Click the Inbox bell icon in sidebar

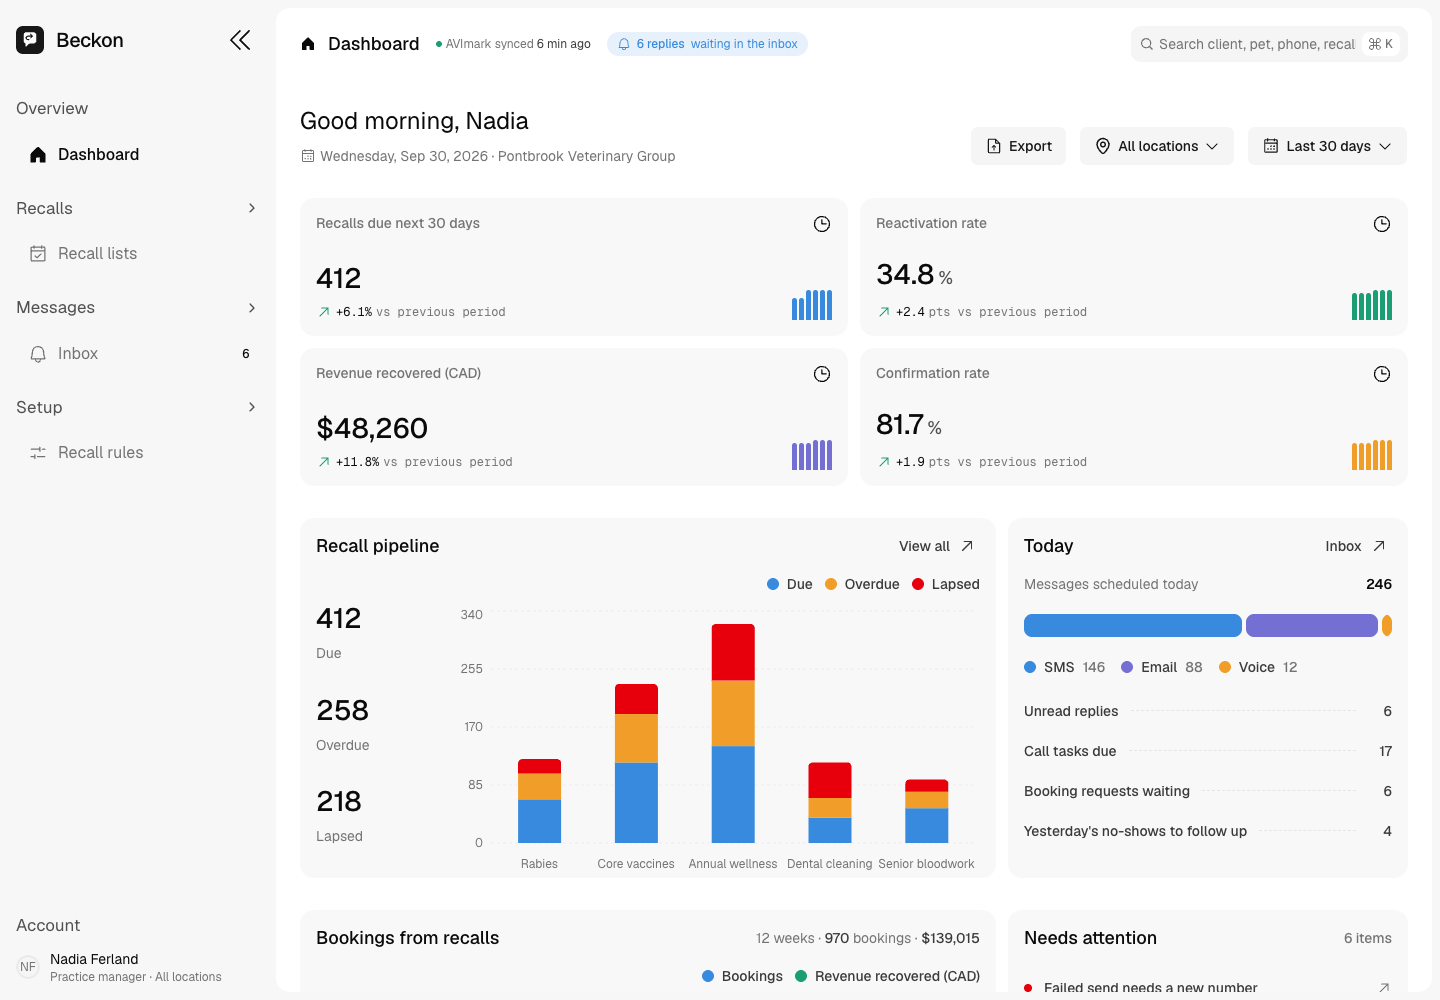(38, 354)
